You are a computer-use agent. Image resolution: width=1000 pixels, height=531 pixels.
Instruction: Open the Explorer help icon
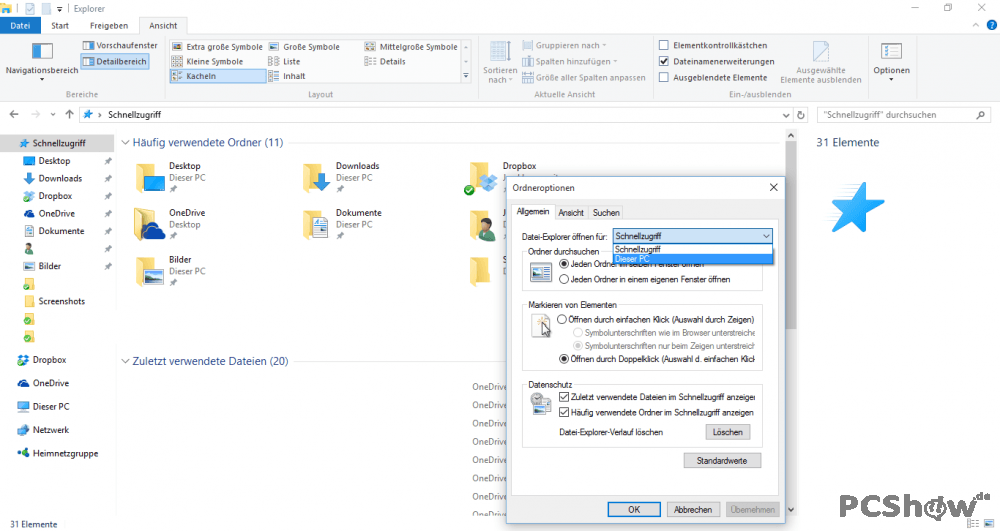(x=992, y=25)
